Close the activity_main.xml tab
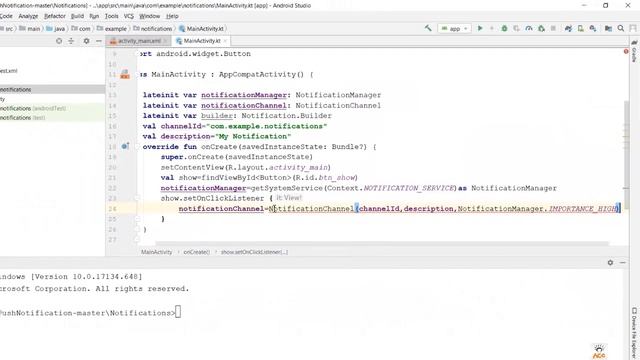This screenshot has height=360, width=640. (165, 41)
